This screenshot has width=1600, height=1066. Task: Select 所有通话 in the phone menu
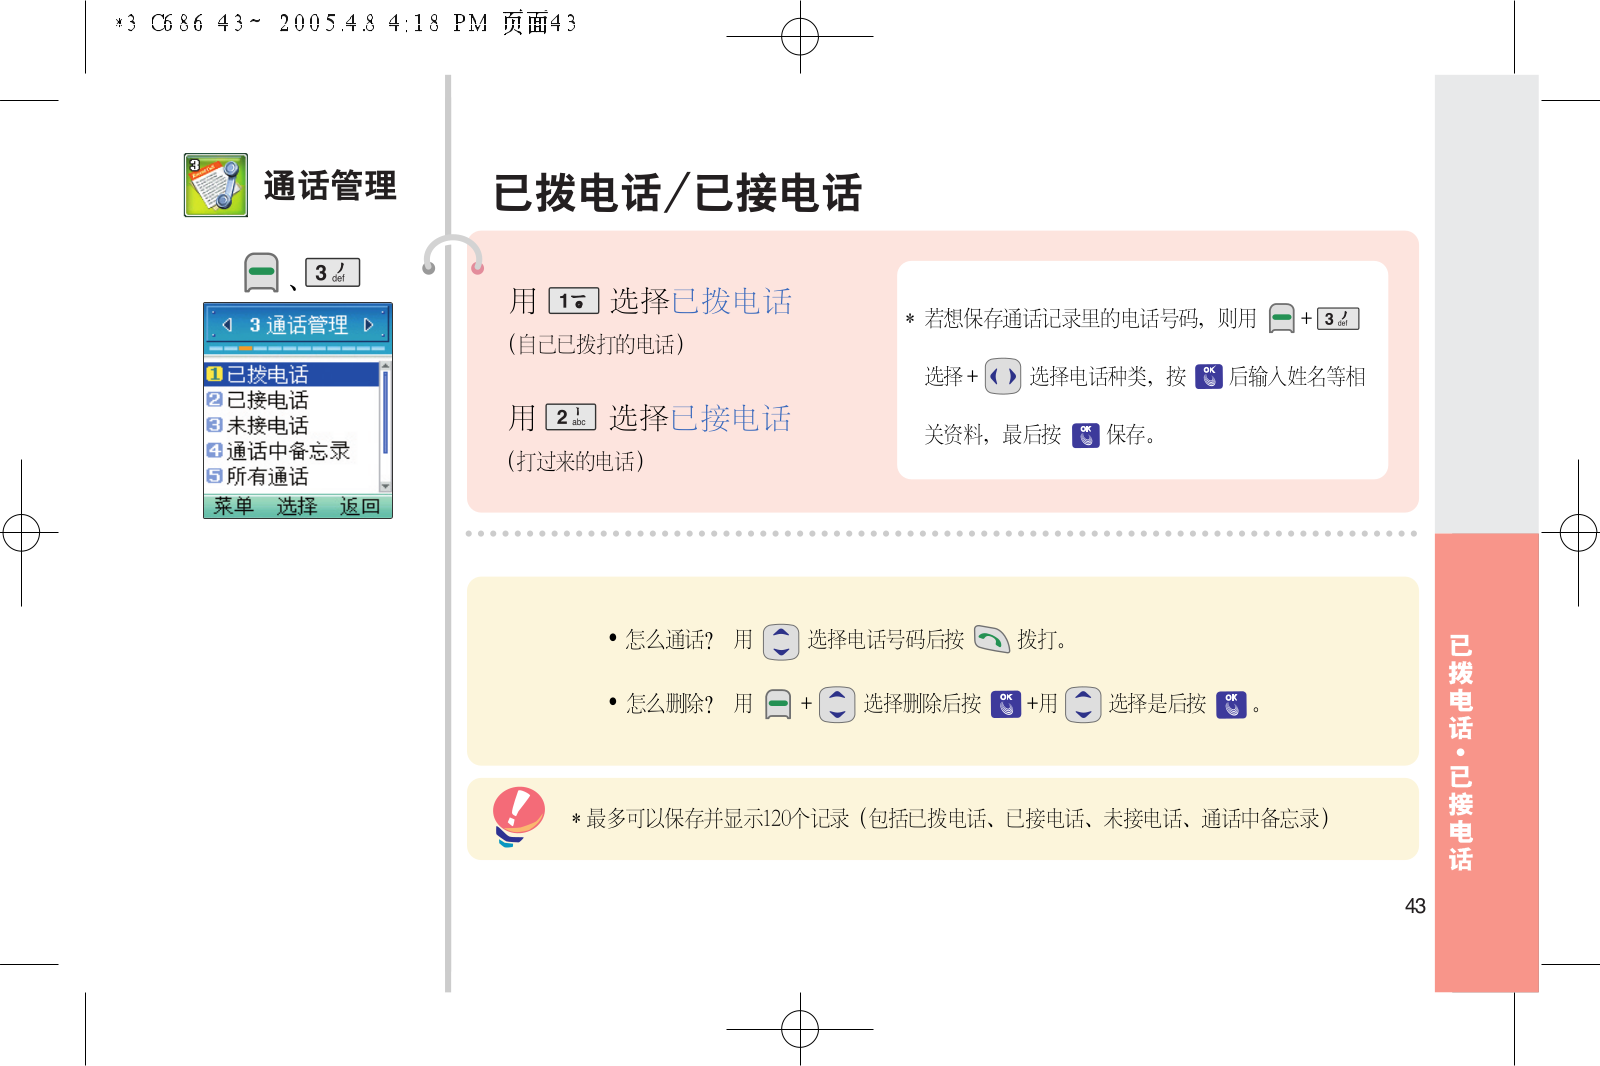pyautogui.click(x=292, y=476)
